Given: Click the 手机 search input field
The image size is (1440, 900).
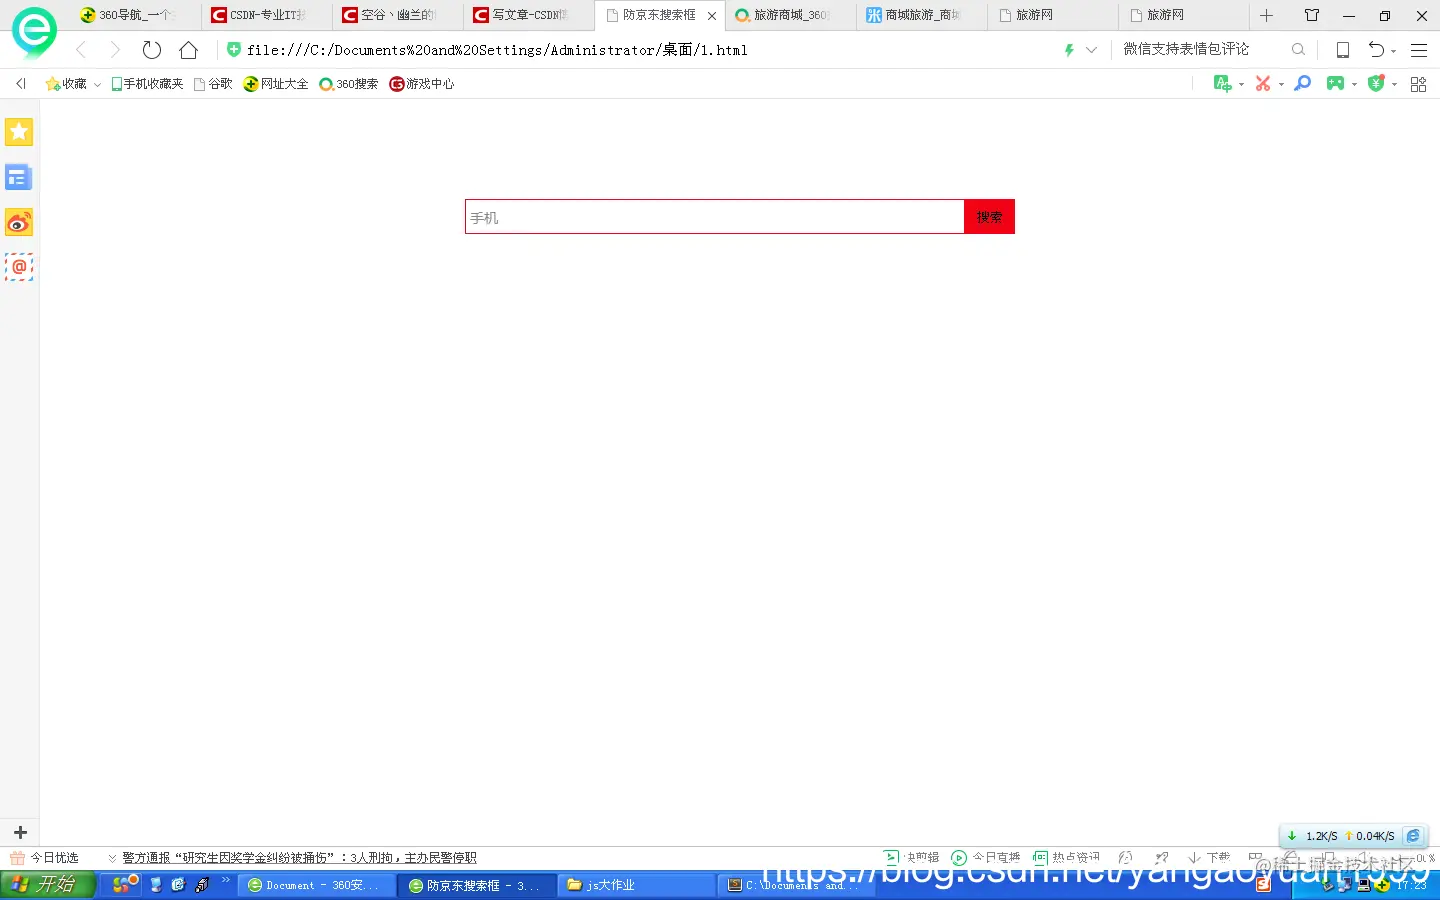Looking at the screenshot, I should (x=714, y=217).
